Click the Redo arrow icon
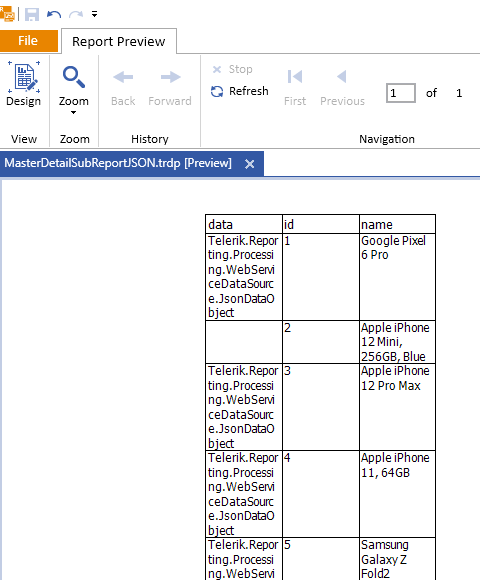480x580 pixels. [x=76, y=15]
